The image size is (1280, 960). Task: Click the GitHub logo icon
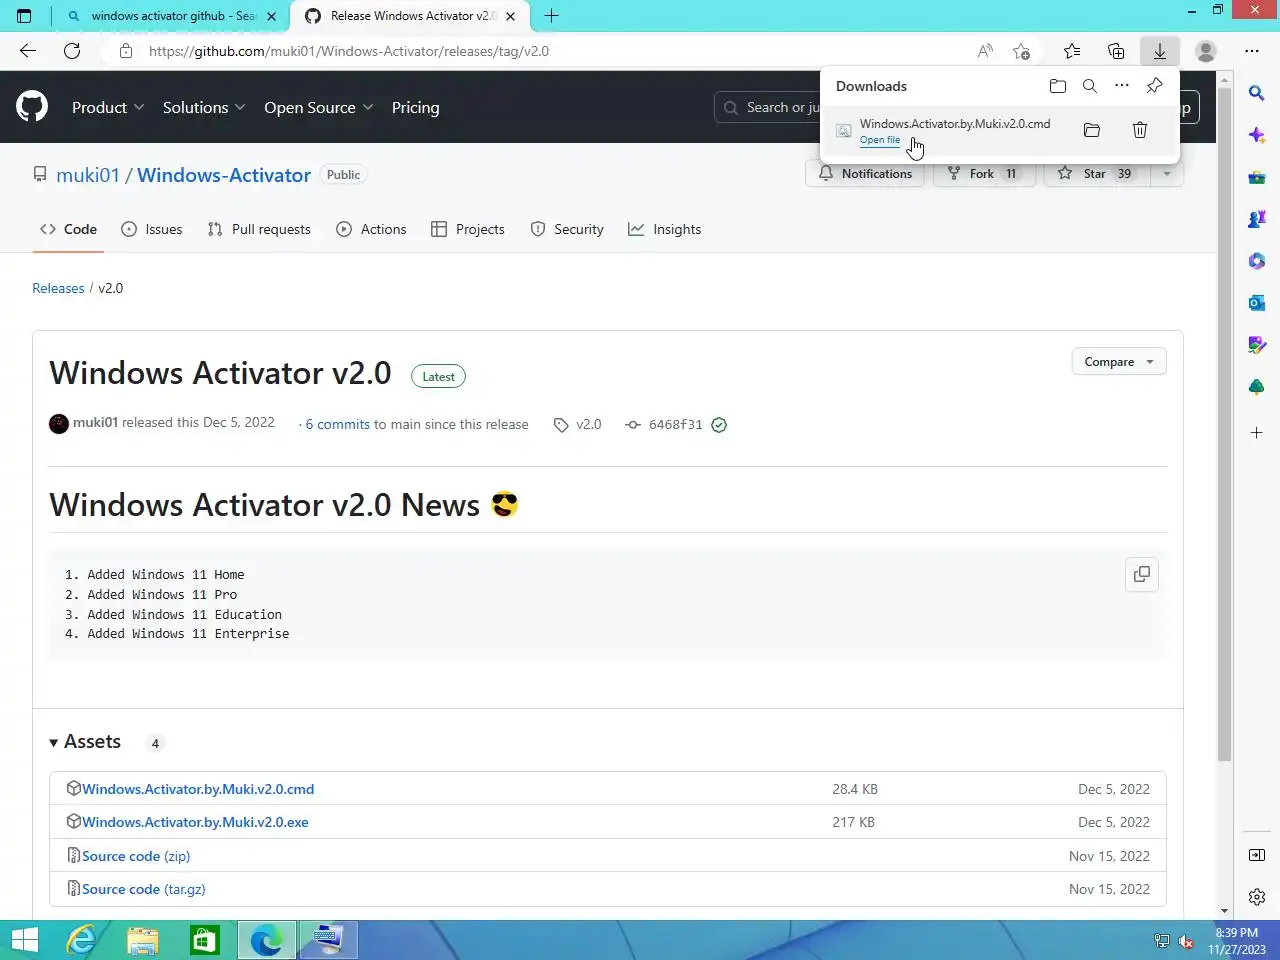[32, 107]
